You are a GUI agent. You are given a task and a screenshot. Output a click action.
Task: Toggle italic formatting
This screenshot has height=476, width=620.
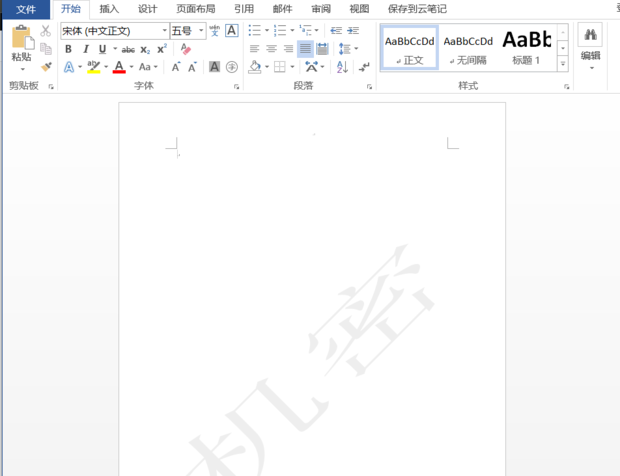(x=86, y=49)
